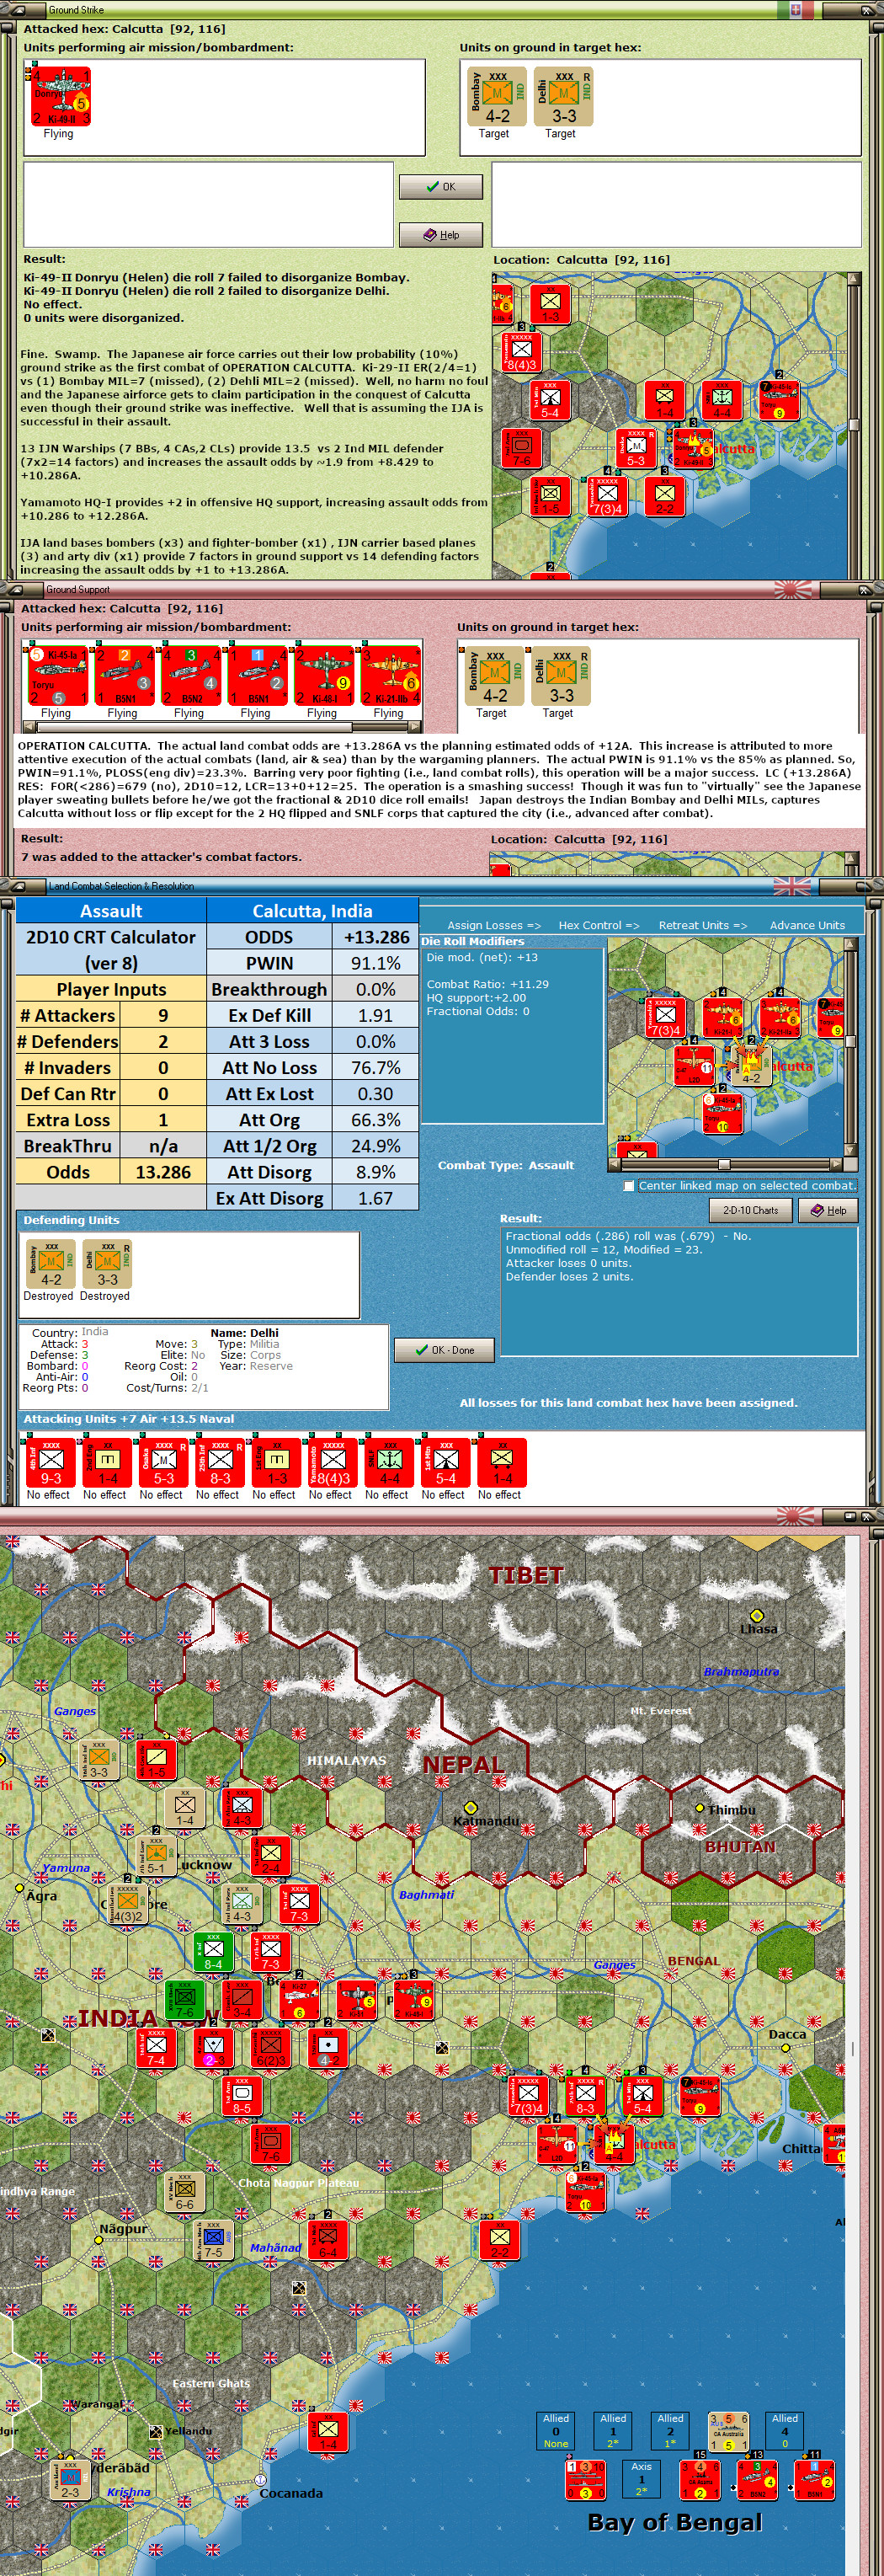Select the Ki-21-IIb bomber counter
The width and height of the screenshot is (884, 2576).
click(x=389, y=677)
